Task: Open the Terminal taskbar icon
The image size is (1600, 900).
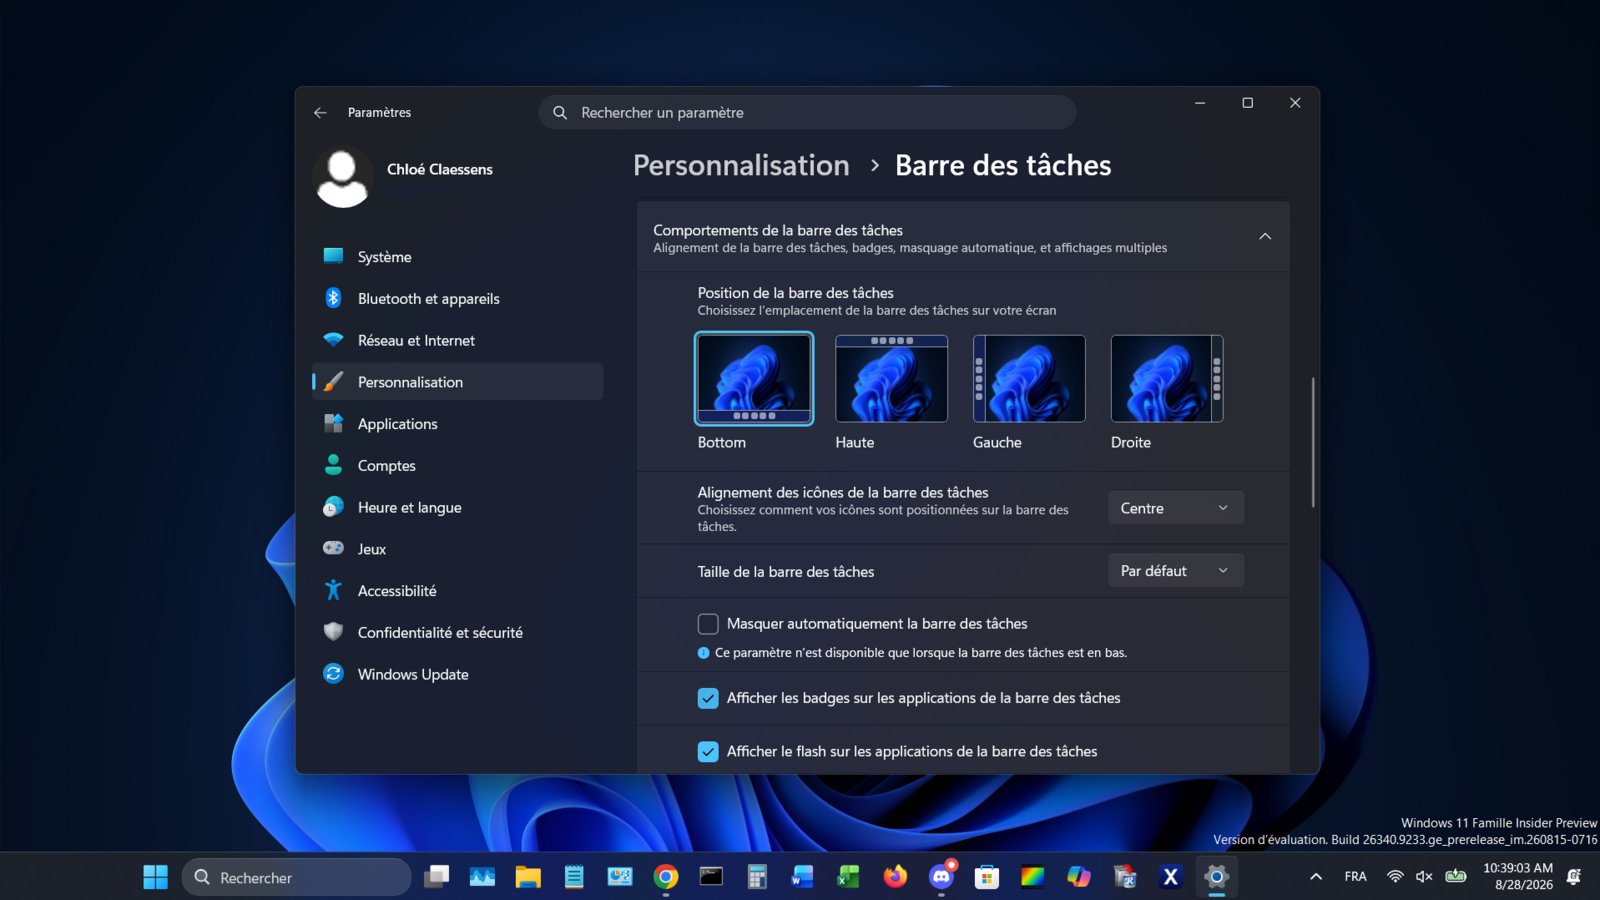Action: click(x=711, y=877)
